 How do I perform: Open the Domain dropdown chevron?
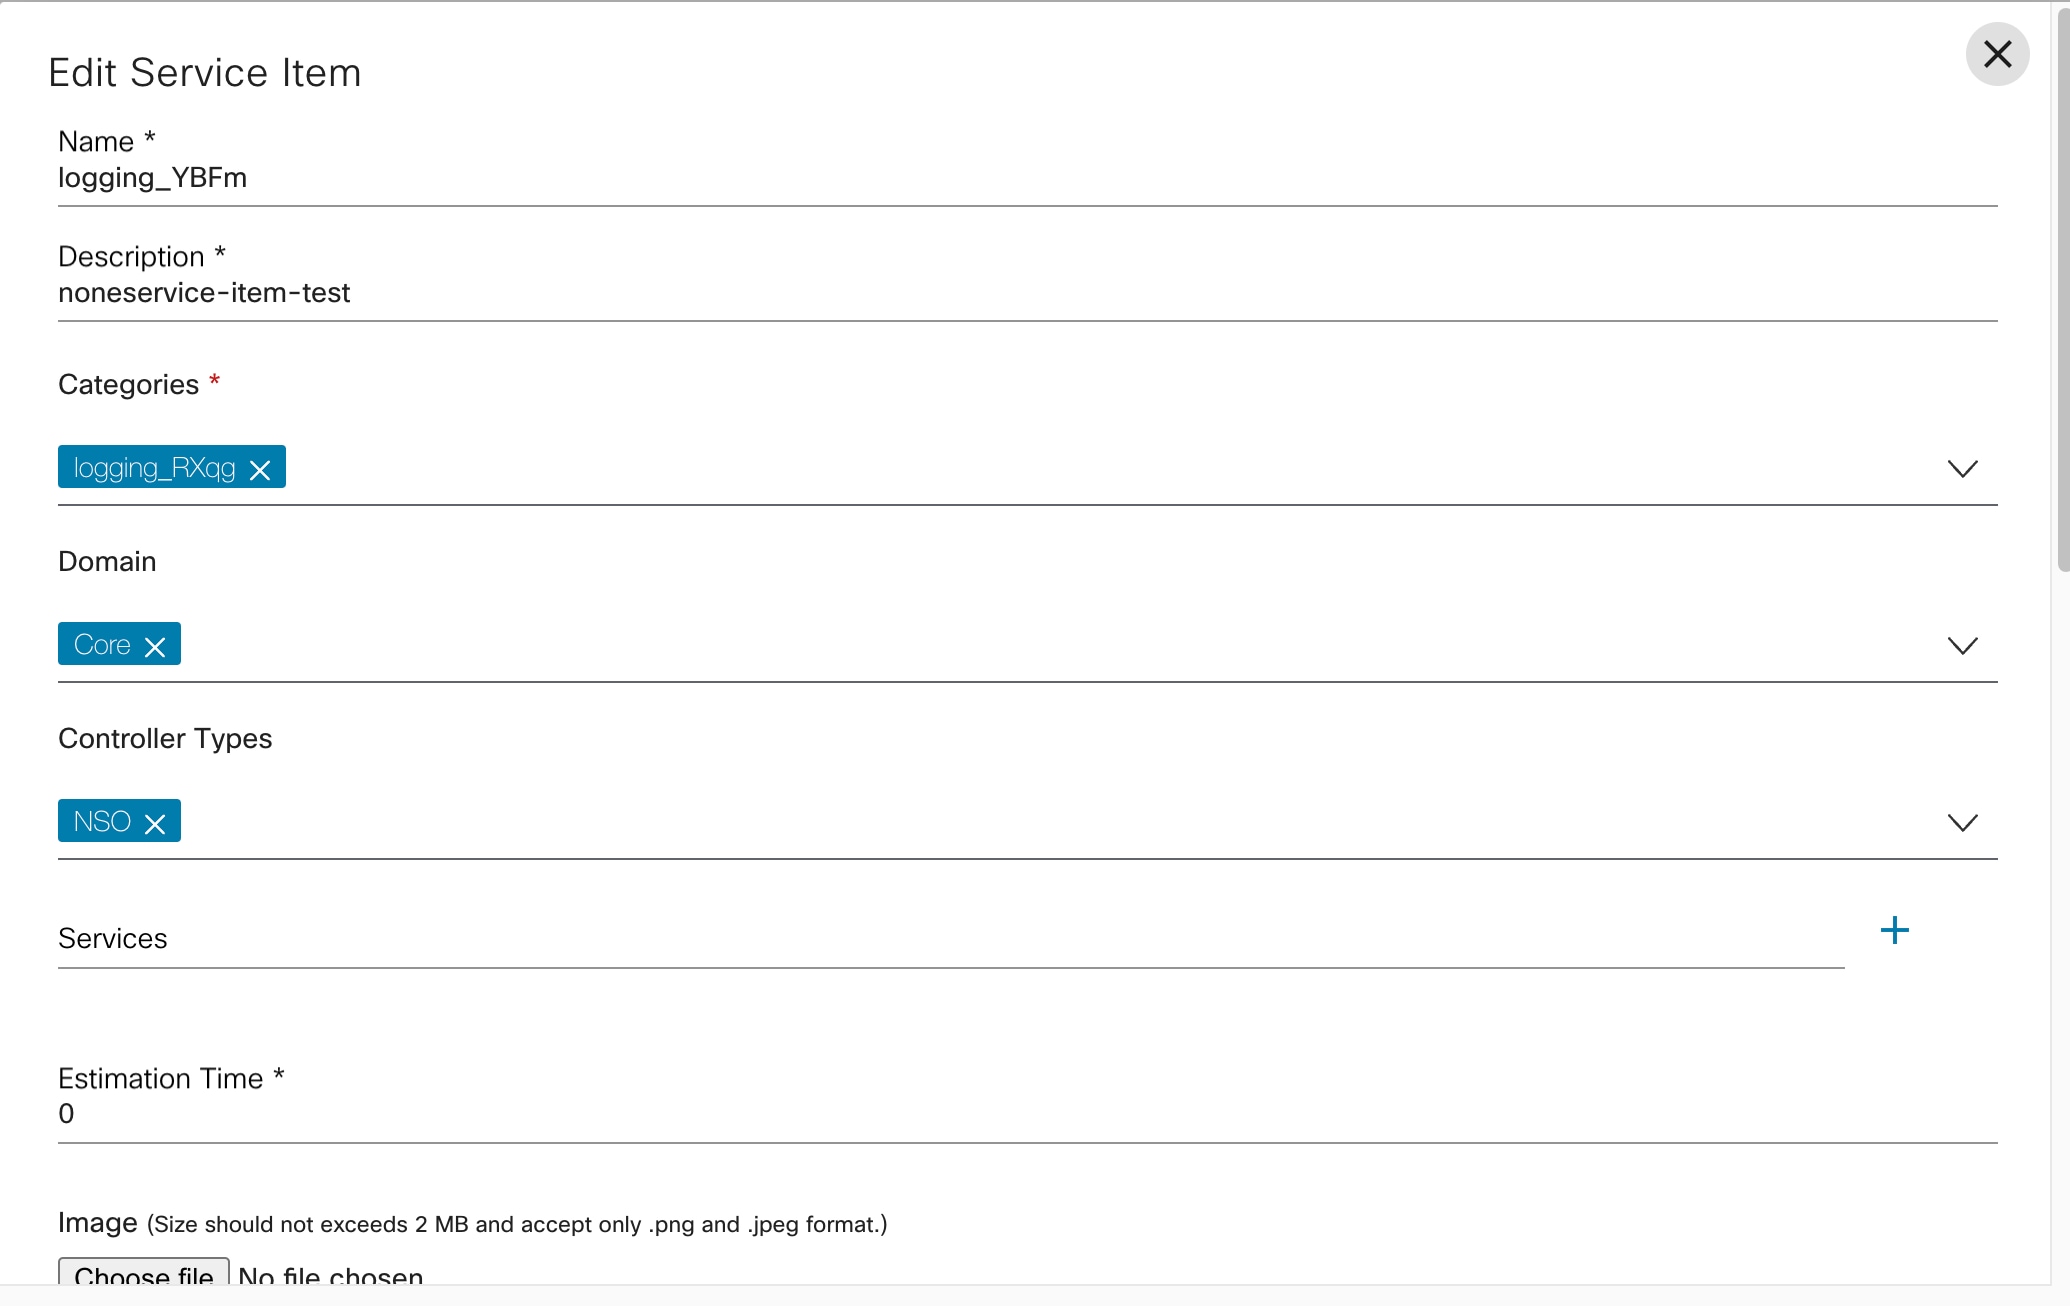(1962, 645)
